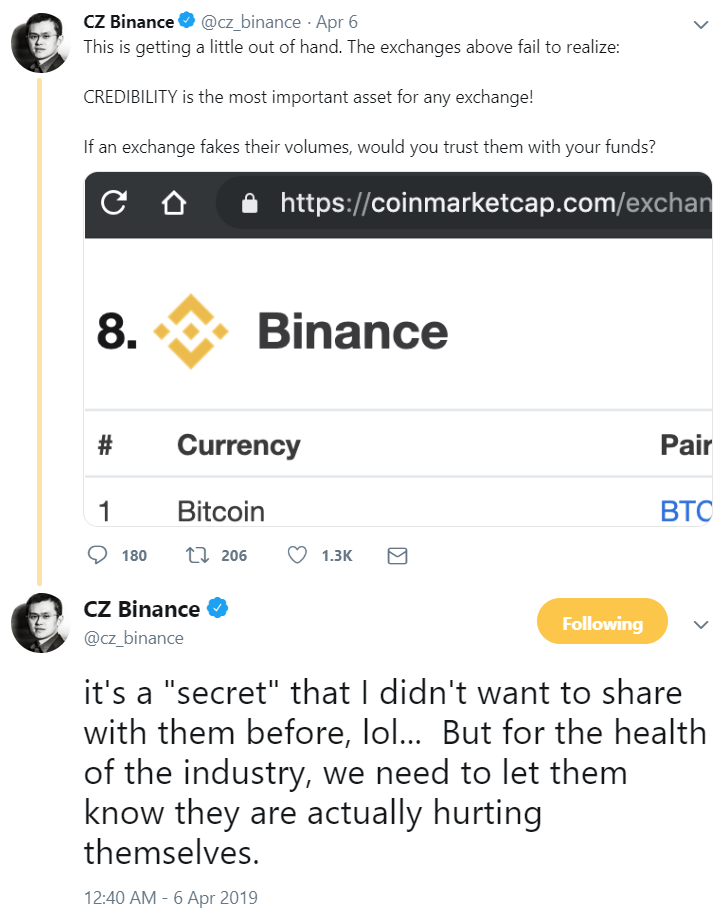Click the browser reload icon in the embedded image
This screenshot has height=916, width=728.
point(114,203)
